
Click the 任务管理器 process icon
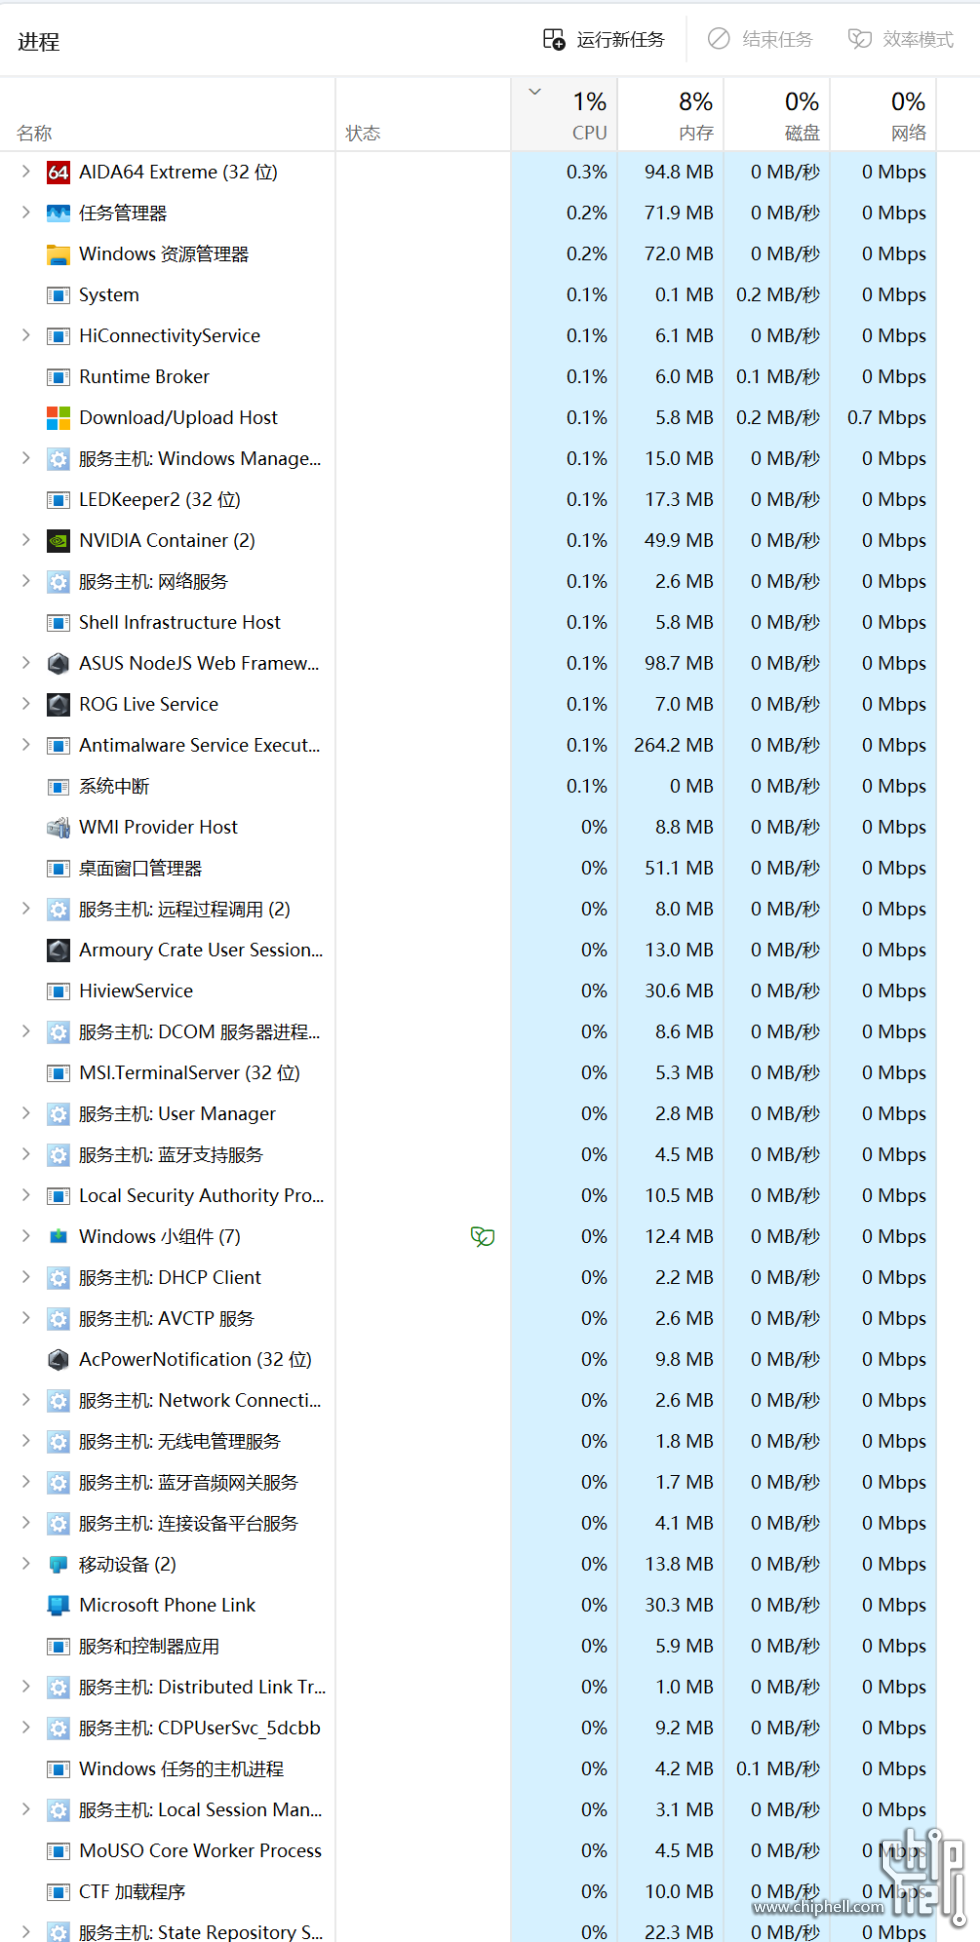coord(59,213)
